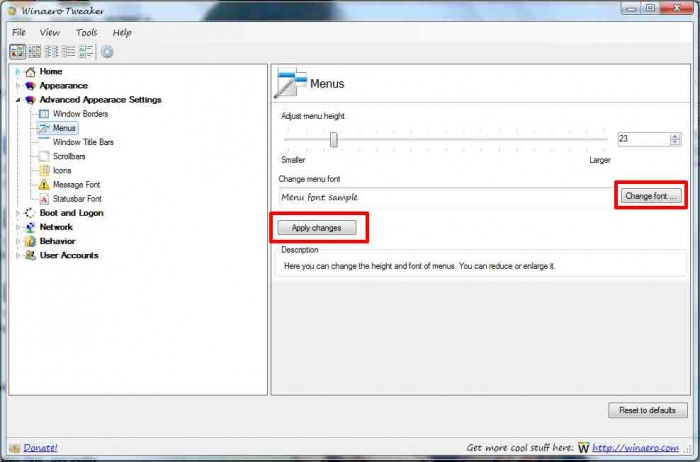Click the Icons item grid icon
This screenshot has height=462, width=700.
click(x=44, y=171)
